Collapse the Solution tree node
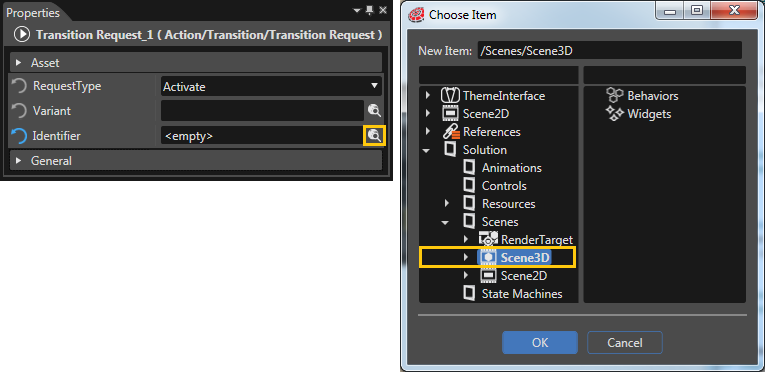766x373 pixels. (426, 150)
